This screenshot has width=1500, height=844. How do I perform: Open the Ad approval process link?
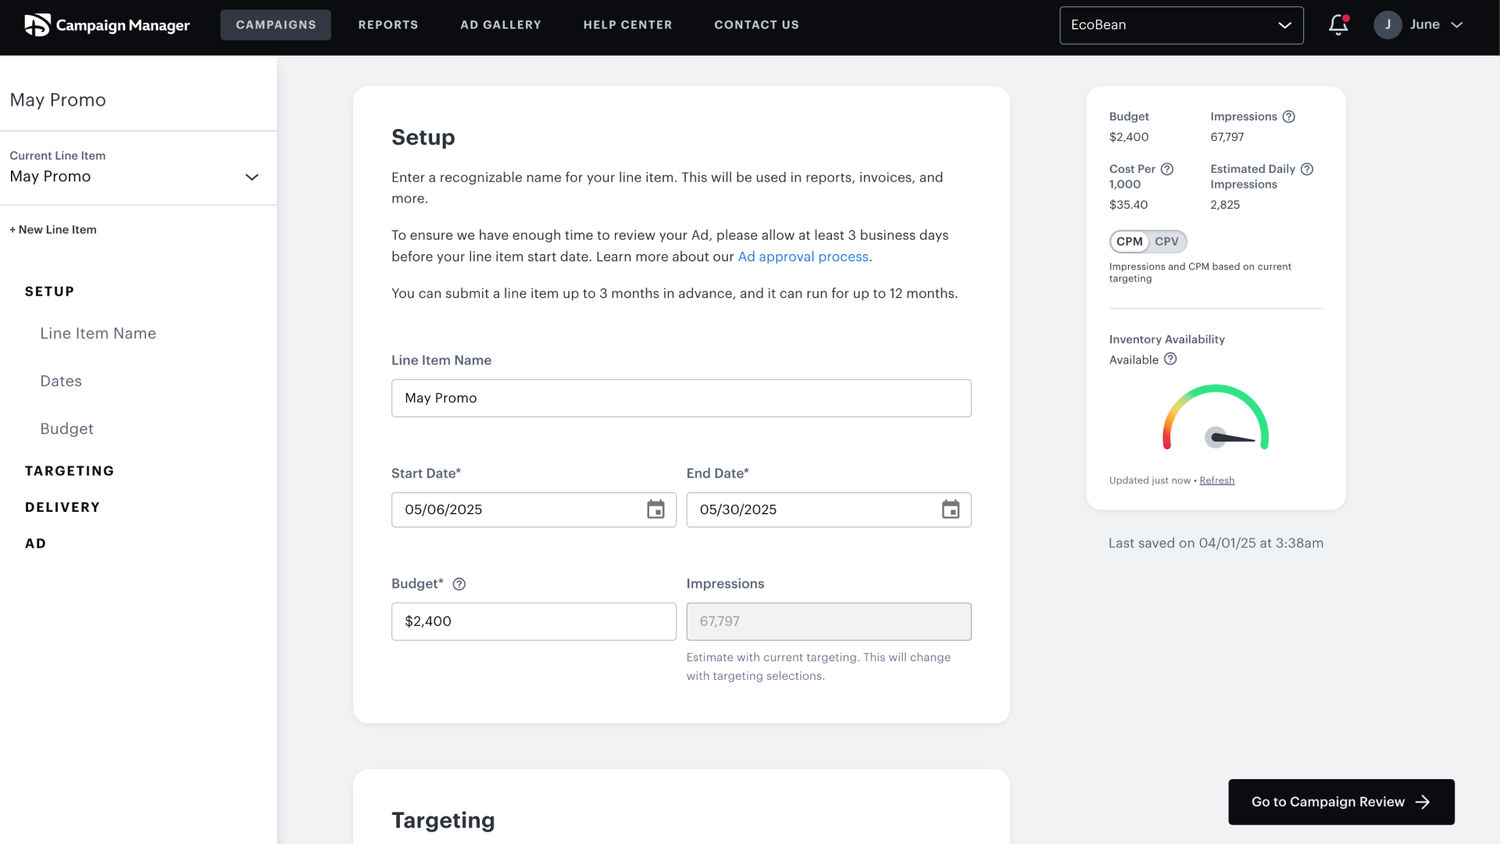point(803,256)
